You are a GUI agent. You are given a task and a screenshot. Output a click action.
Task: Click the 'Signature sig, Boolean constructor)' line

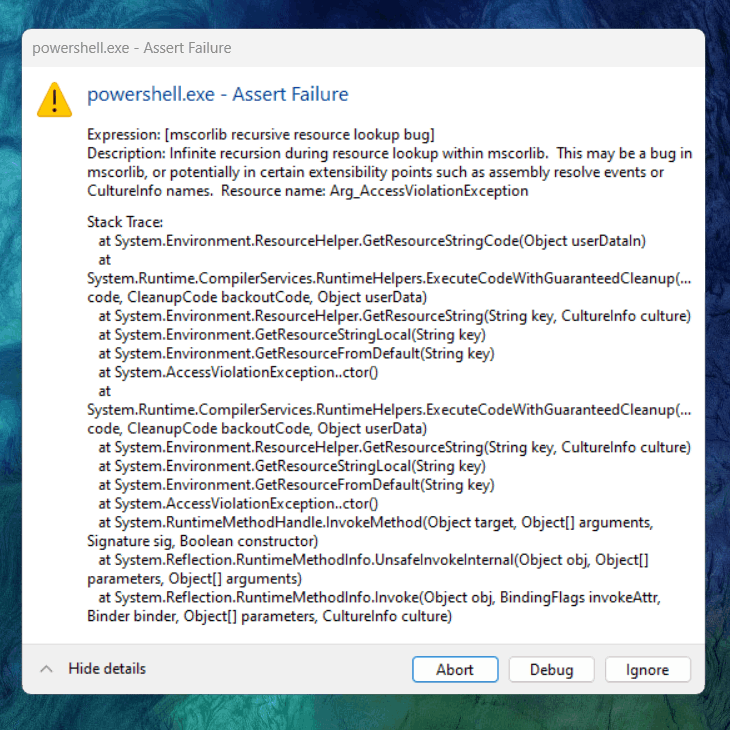(x=203, y=541)
